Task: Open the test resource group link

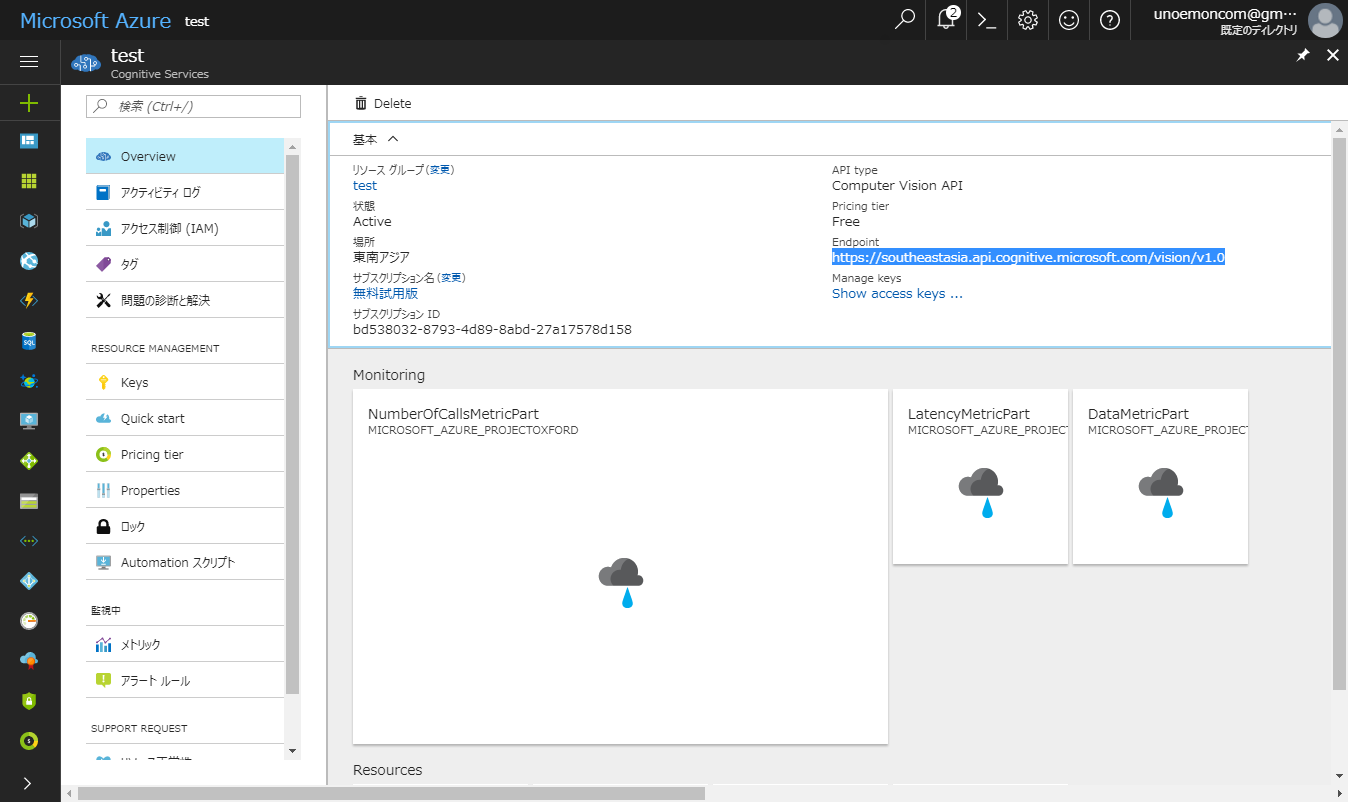Action: coord(364,185)
